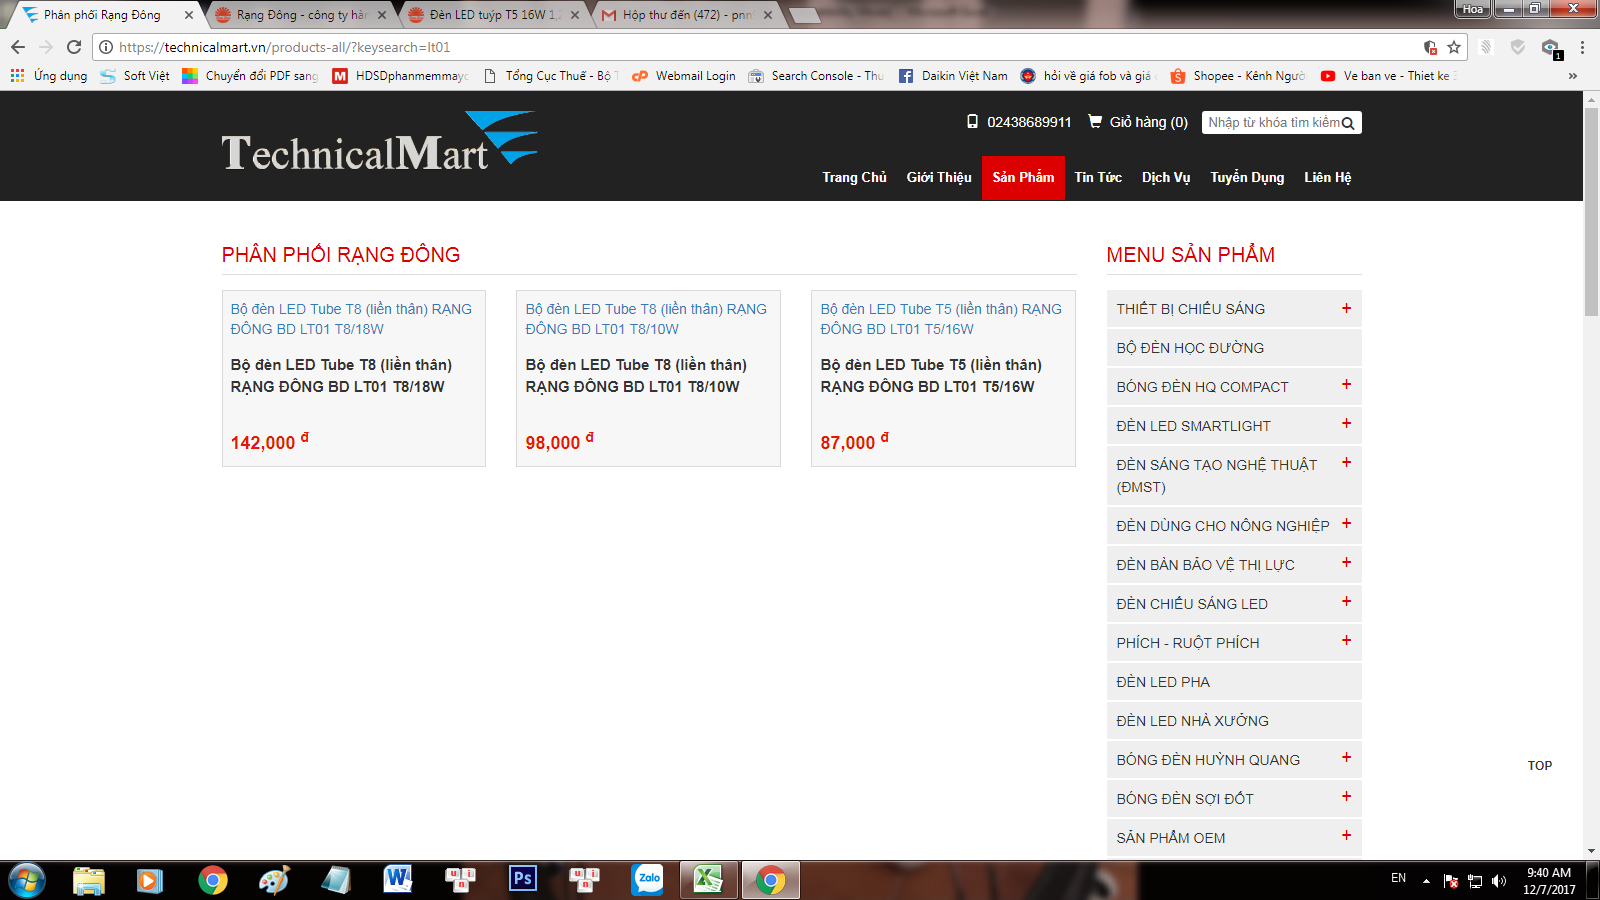The height and width of the screenshot is (900, 1600).
Task: Open the Shopee - Kênh Người bookmark
Action: 1237,75
